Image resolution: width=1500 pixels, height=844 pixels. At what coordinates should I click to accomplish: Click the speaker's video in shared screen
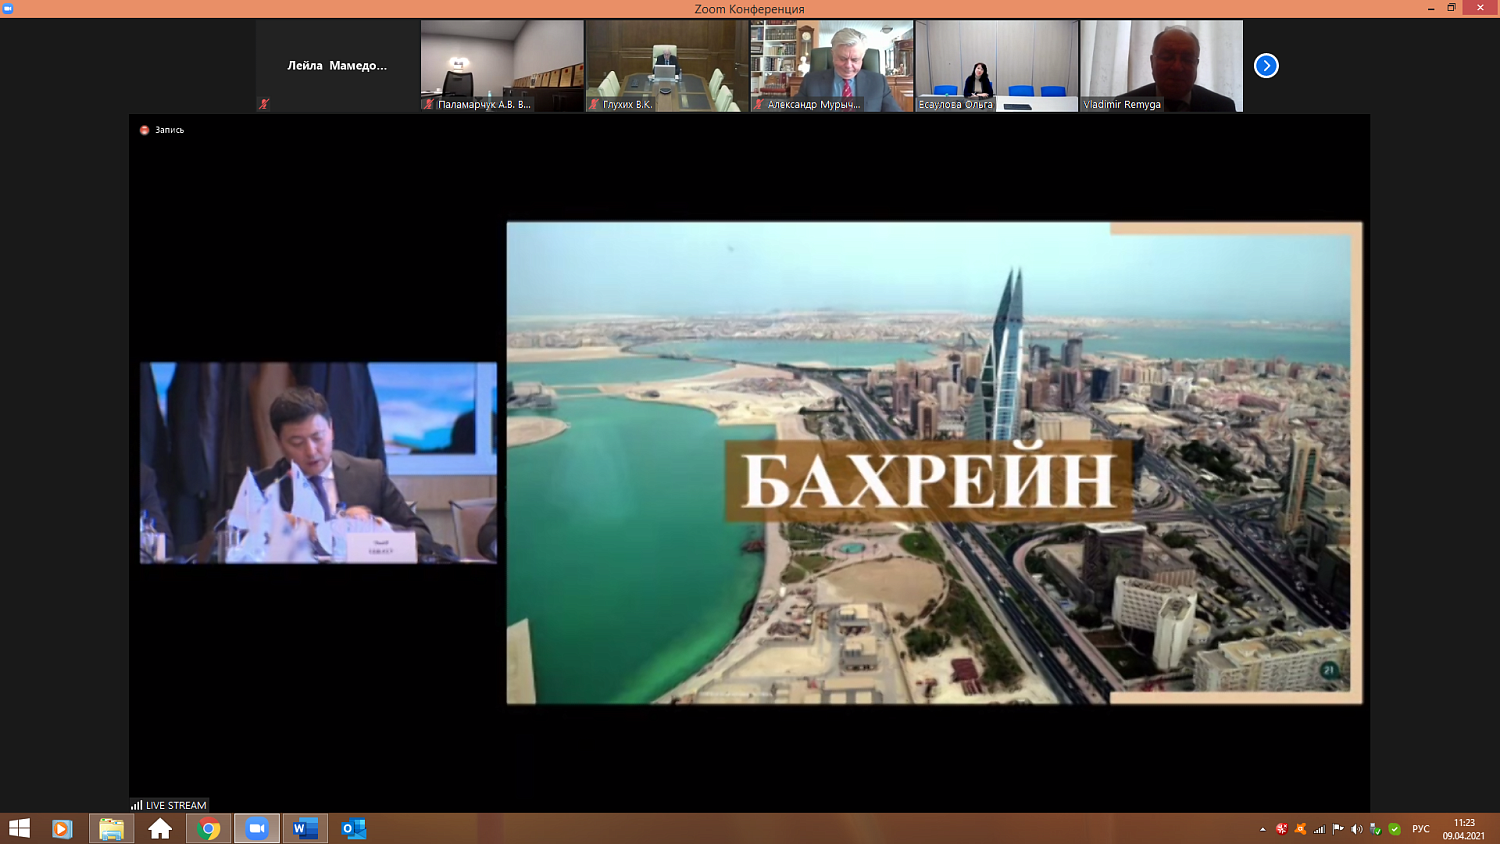(x=318, y=463)
